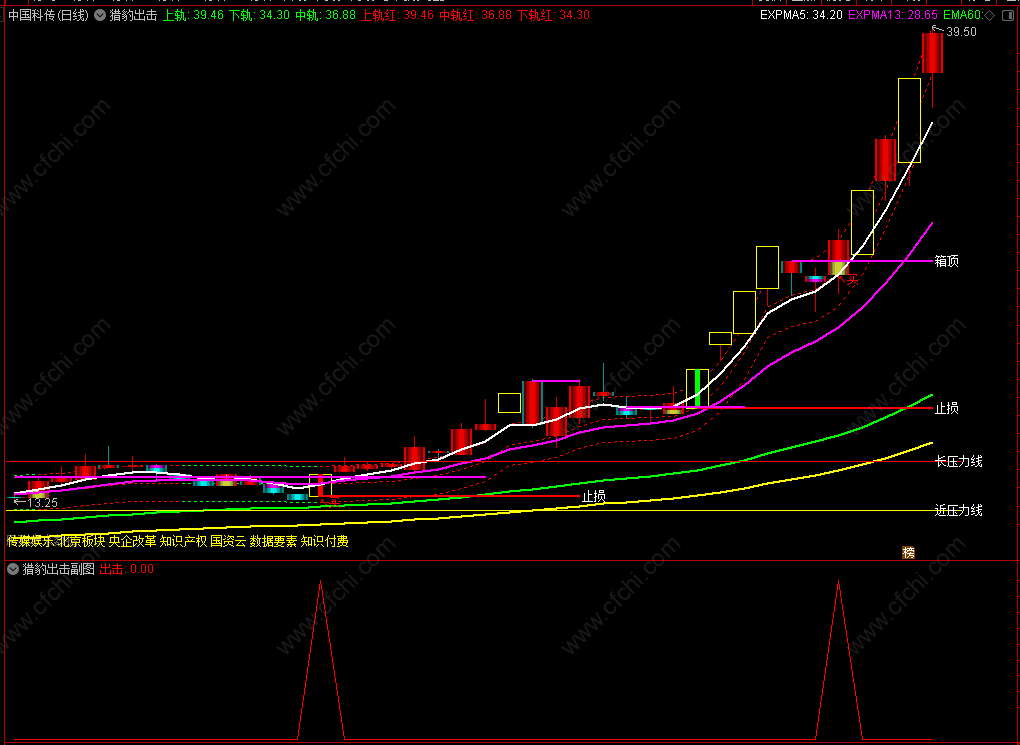Open the 知识付费 concept tag
Image resolution: width=1020 pixels, height=745 pixels.
(x=325, y=541)
